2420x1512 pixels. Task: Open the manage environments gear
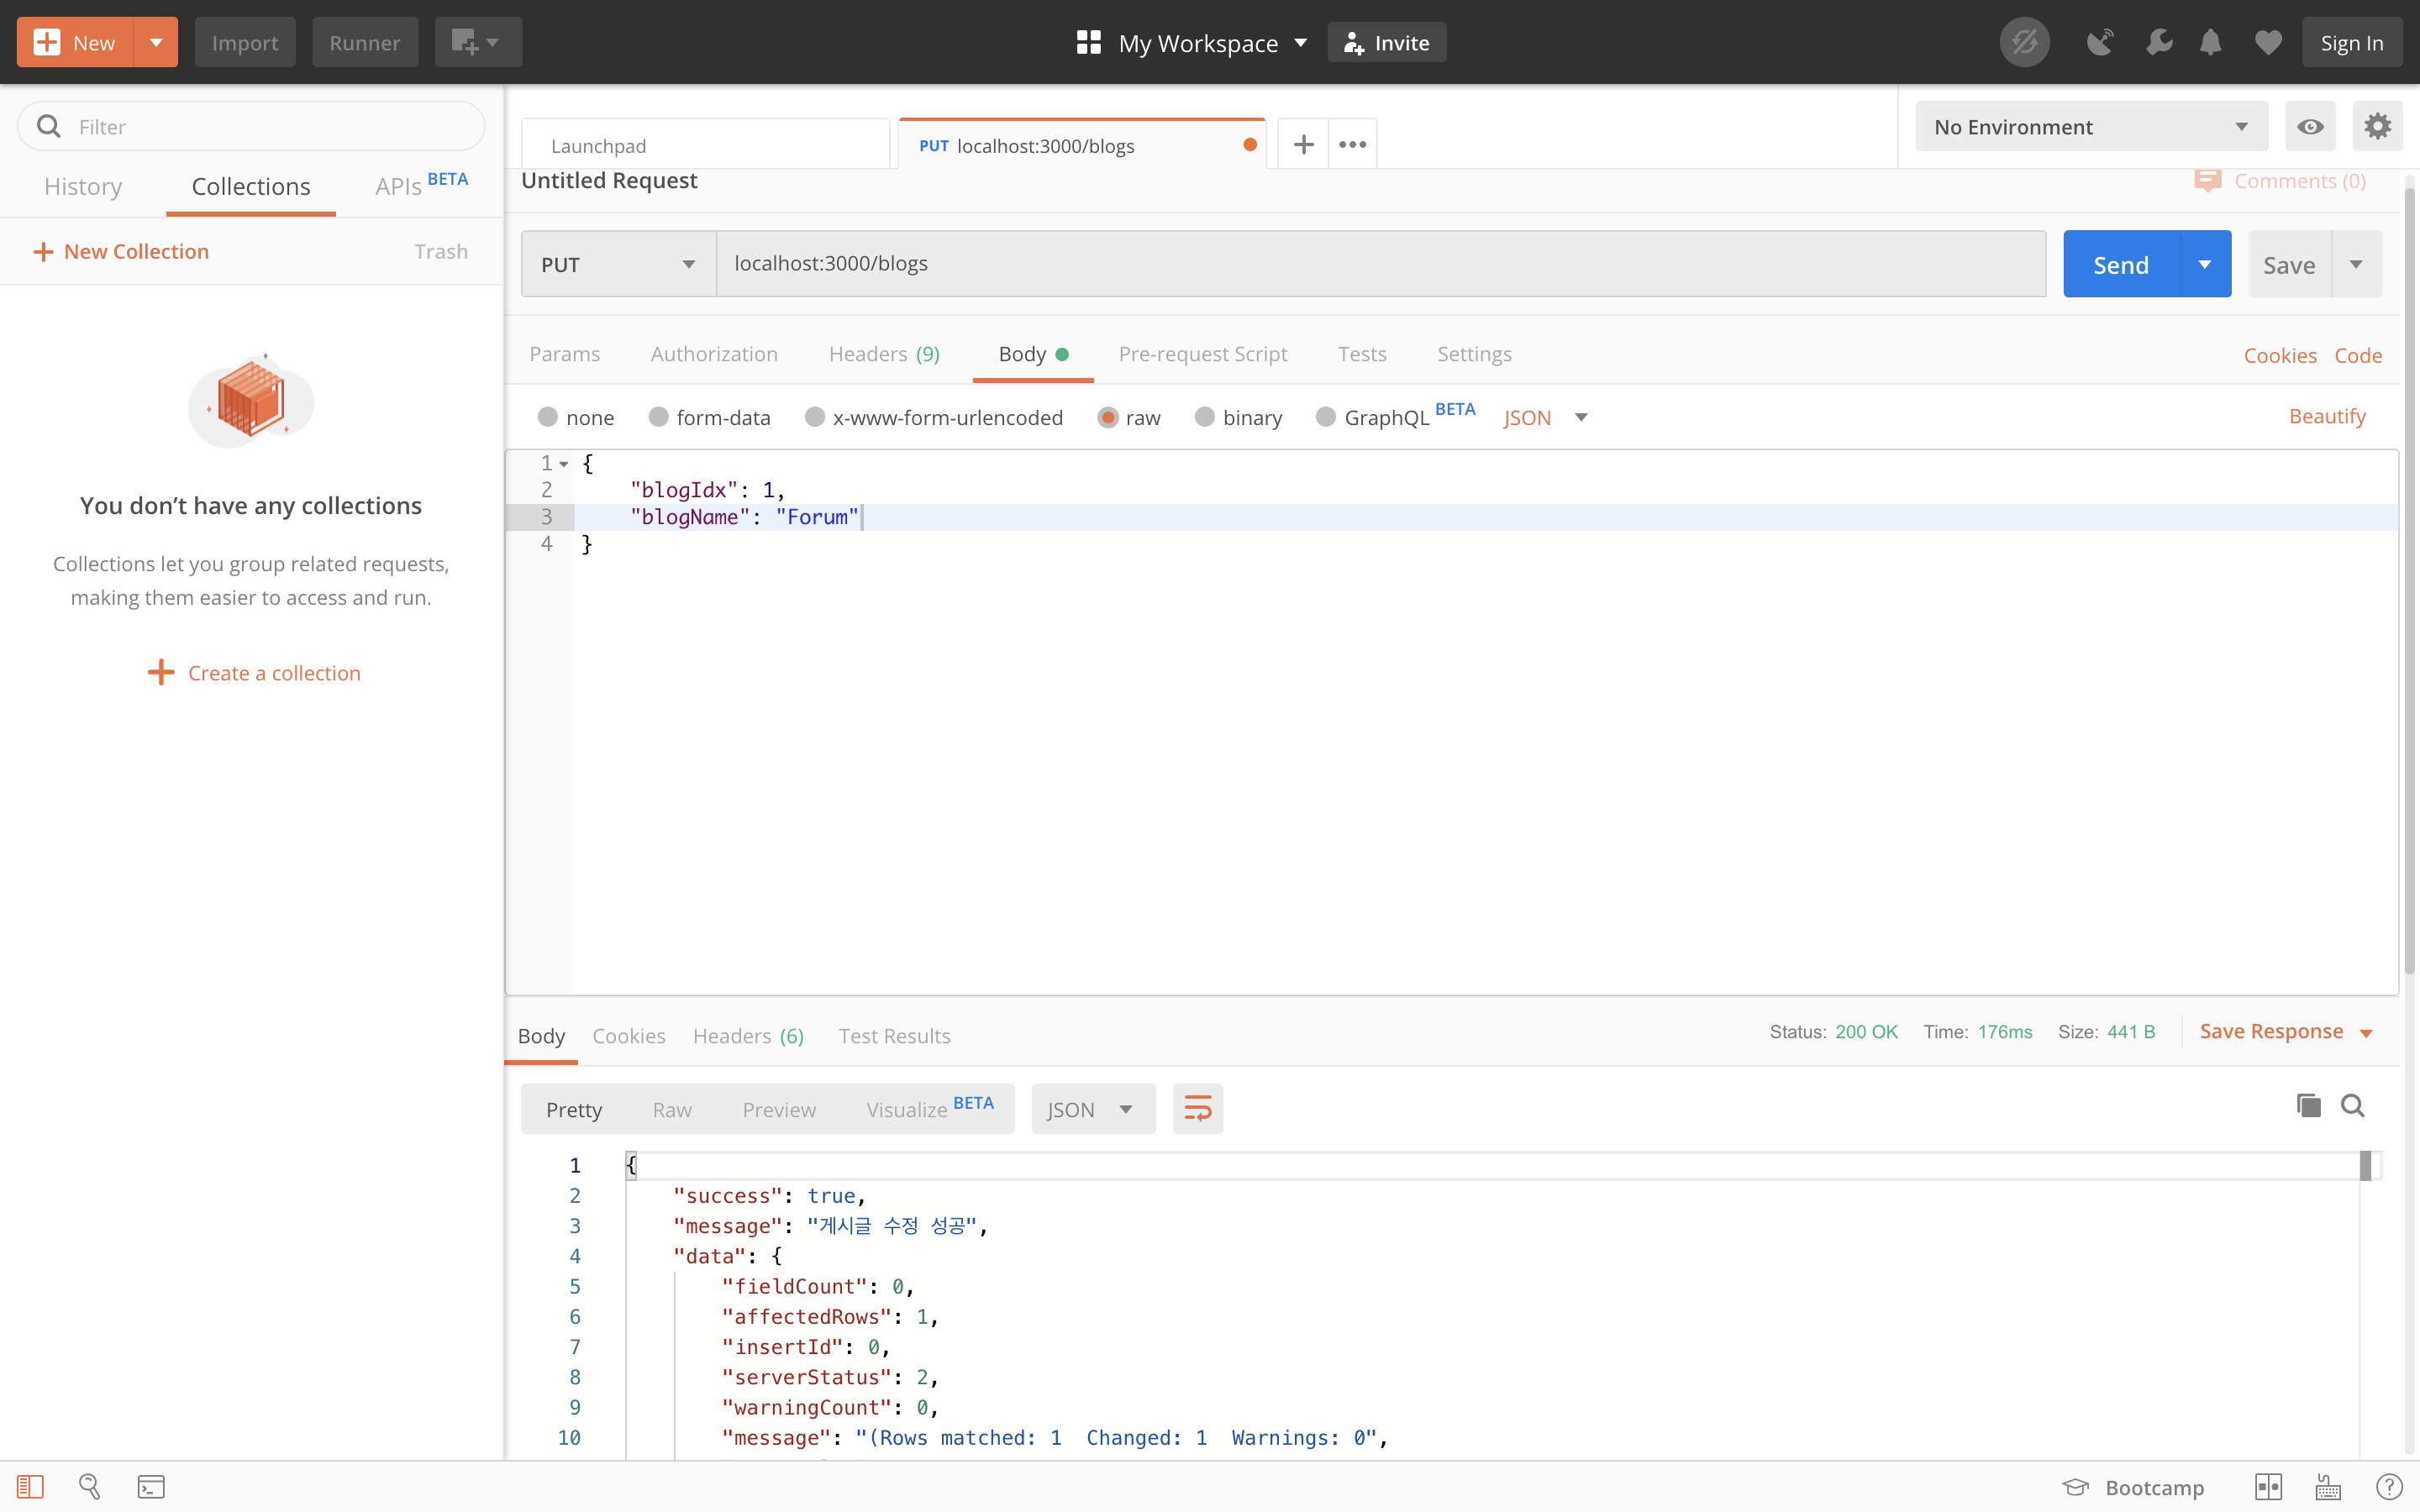(x=2377, y=126)
